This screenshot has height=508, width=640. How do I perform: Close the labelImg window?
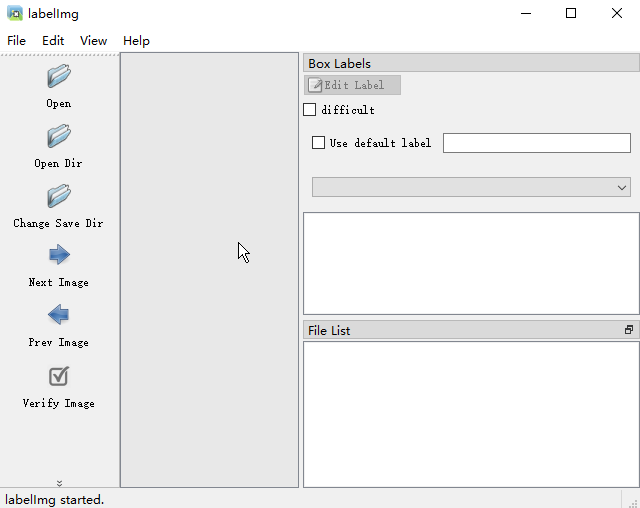[617, 13]
